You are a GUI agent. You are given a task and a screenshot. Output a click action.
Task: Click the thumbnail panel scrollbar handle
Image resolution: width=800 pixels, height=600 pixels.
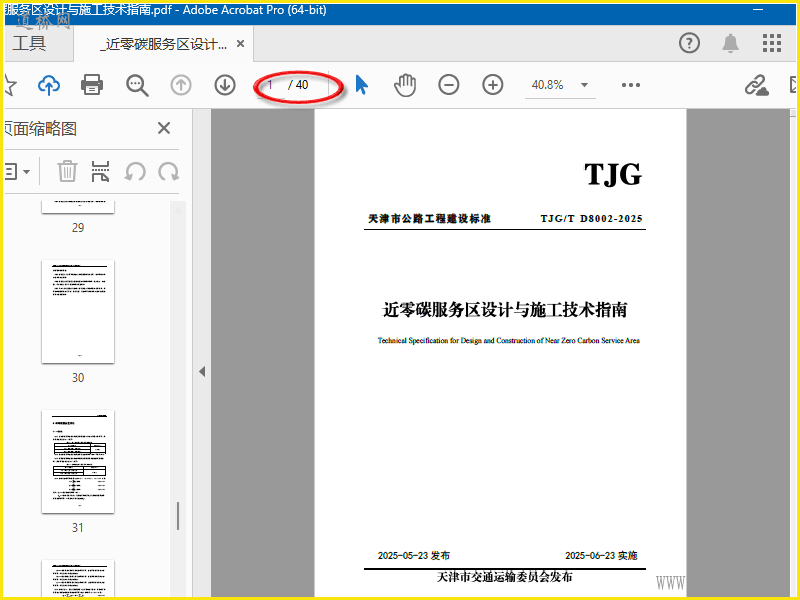pos(178,516)
